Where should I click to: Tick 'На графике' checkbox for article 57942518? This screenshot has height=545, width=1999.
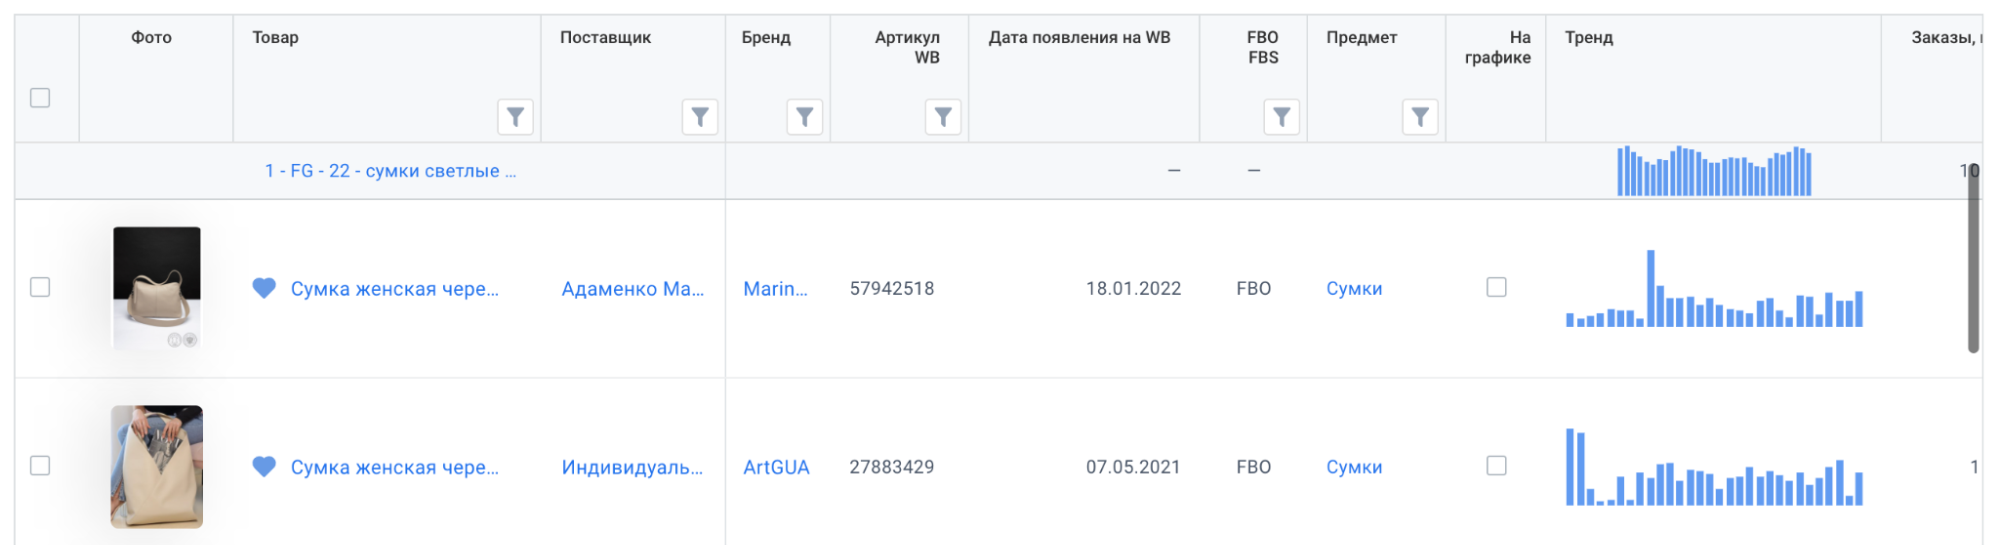(x=1496, y=288)
